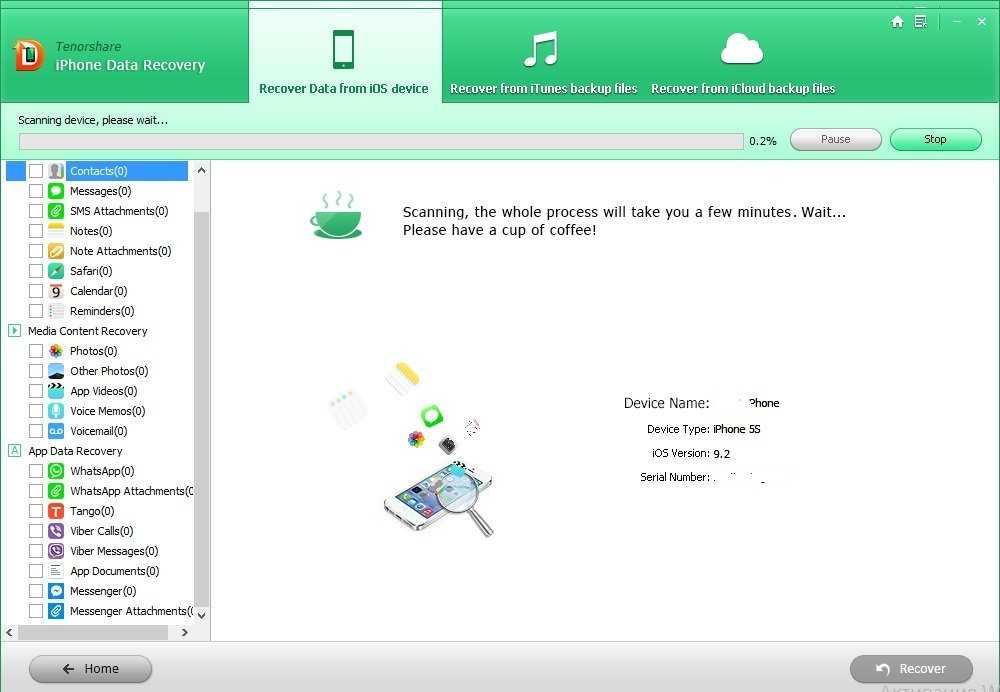
Task: Pause the device scan
Action: click(835, 140)
